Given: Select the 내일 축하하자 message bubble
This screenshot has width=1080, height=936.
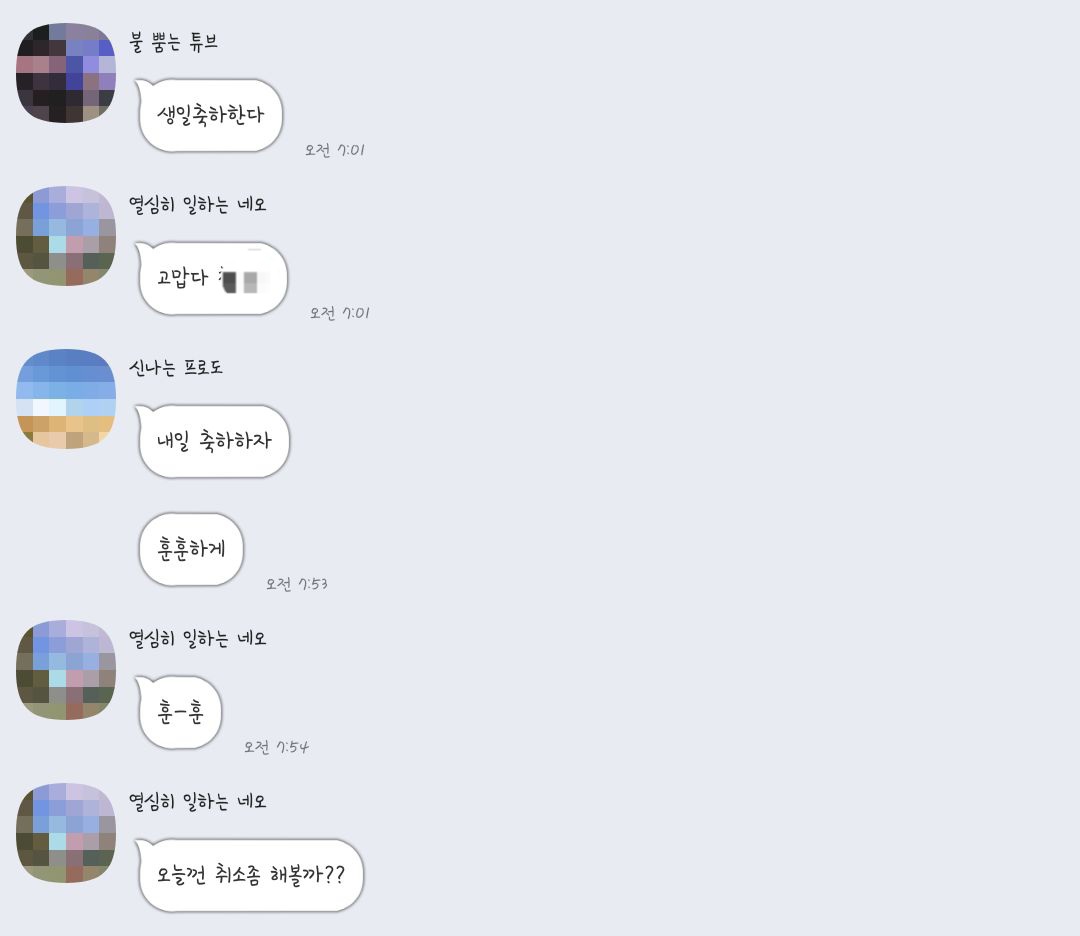Looking at the screenshot, I should [213, 441].
